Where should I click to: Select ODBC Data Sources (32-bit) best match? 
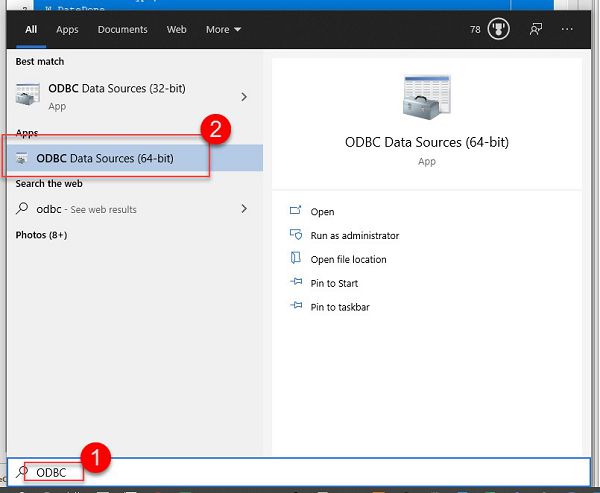click(135, 96)
